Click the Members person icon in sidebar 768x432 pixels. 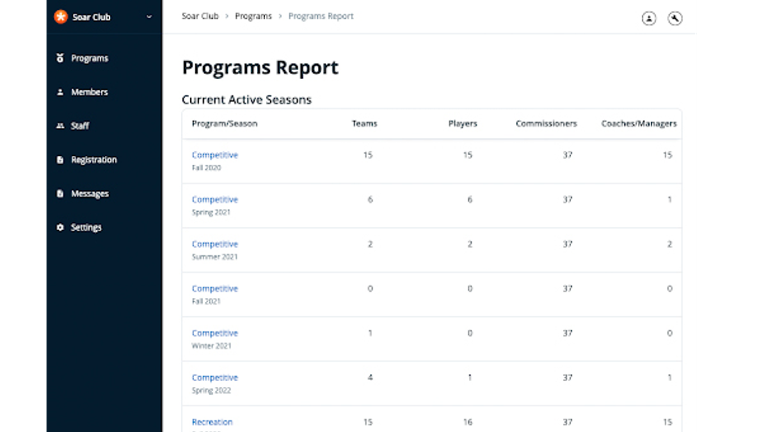point(60,93)
